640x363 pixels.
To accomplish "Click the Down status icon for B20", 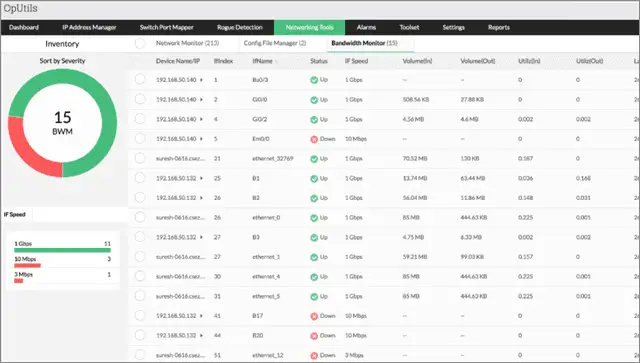I will 314,336.
